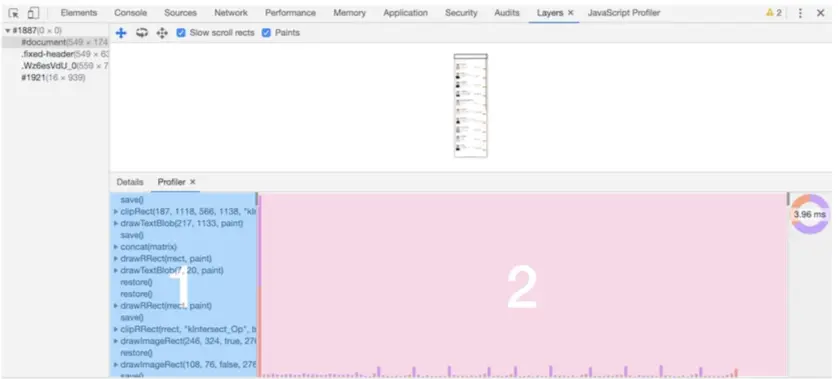Uncheck the Paints checkbox
The image size is (838, 379).
[x=266, y=33]
